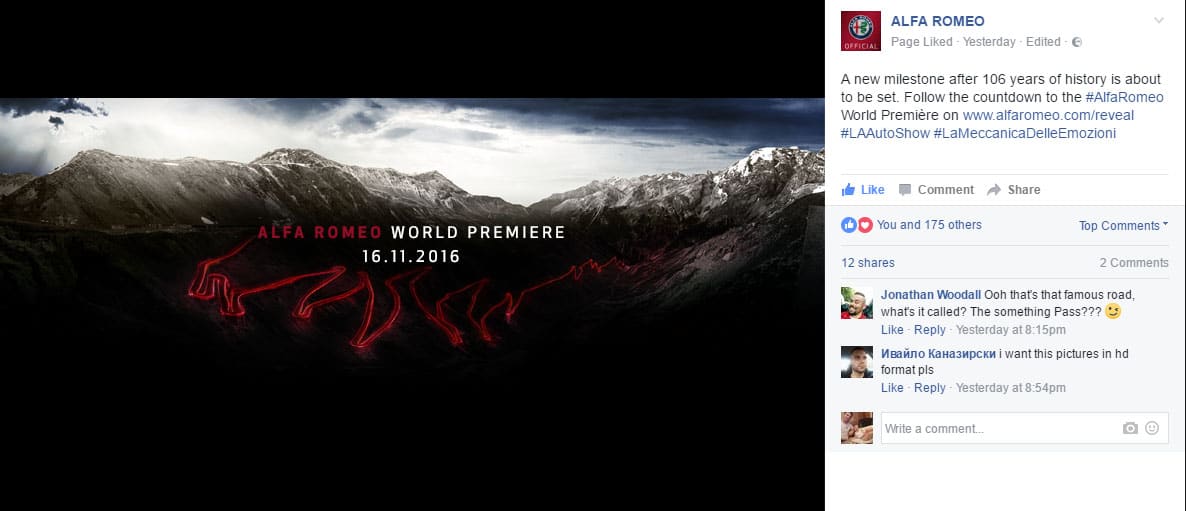Click the Alfa Romeo page logo thumbnail
The height and width of the screenshot is (511, 1186).
click(x=861, y=31)
